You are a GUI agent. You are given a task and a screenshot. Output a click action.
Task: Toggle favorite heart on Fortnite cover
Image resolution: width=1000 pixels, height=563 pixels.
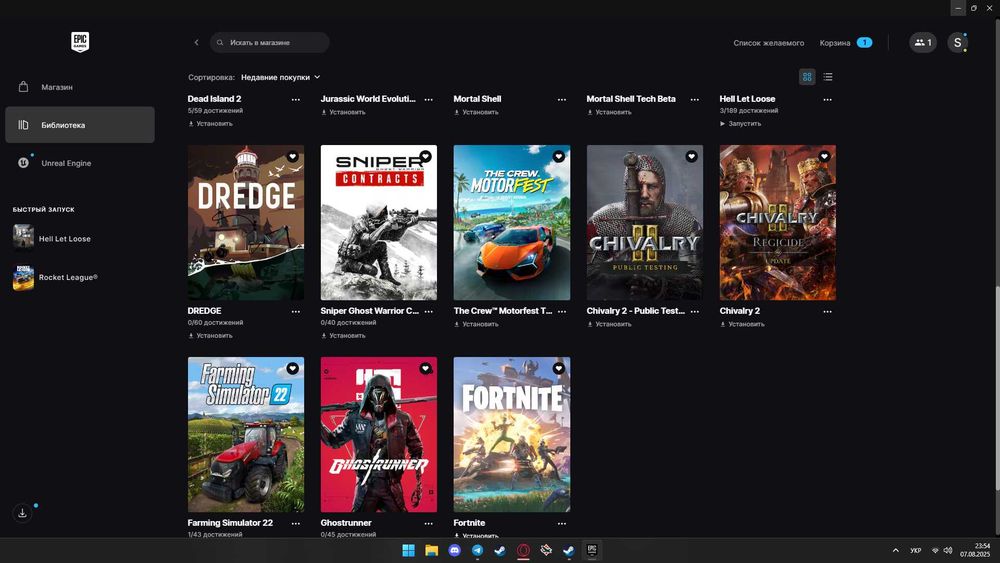click(559, 369)
